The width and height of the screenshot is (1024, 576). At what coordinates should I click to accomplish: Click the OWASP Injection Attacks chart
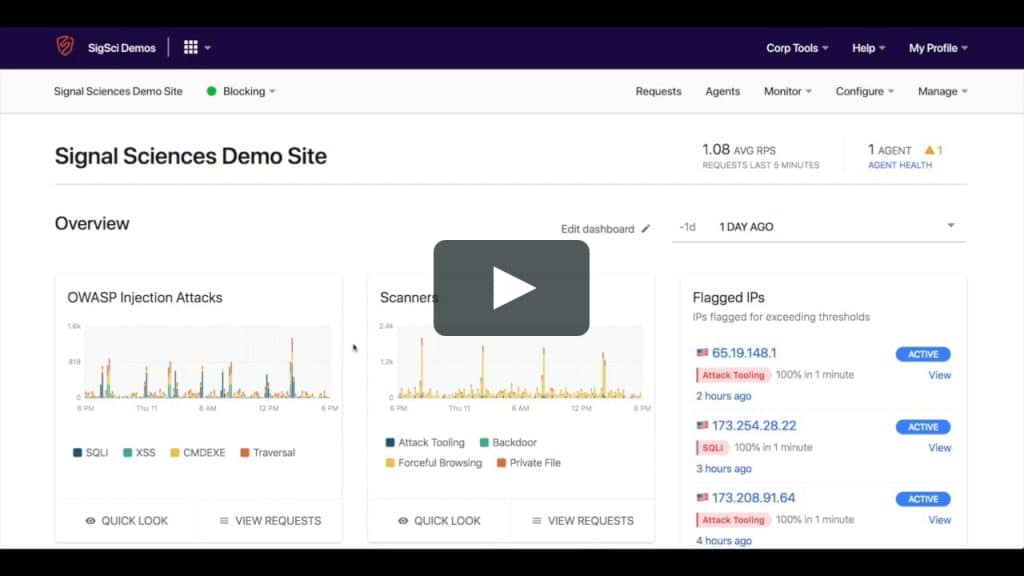(x=204, y=367)
